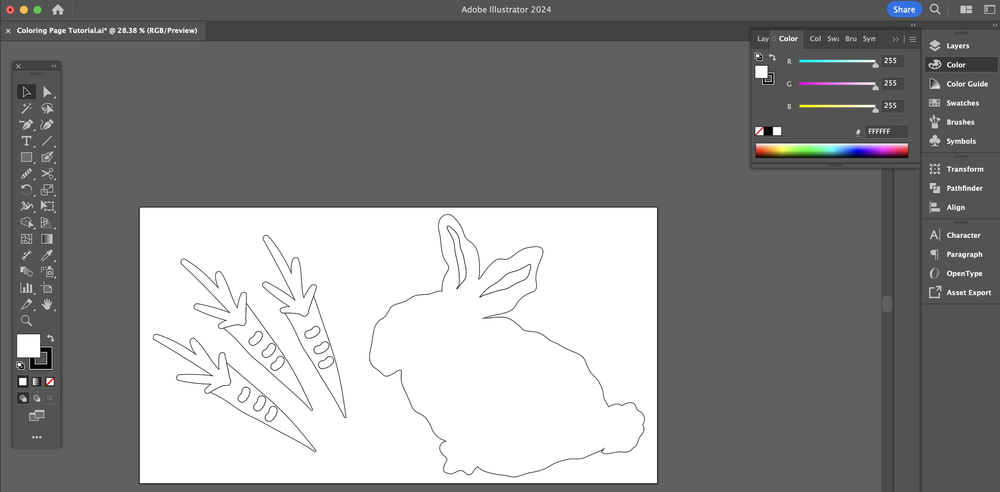Screen dimensions: 1000x492
Task: Activate the Type tool
Action: tap(27, 141)
